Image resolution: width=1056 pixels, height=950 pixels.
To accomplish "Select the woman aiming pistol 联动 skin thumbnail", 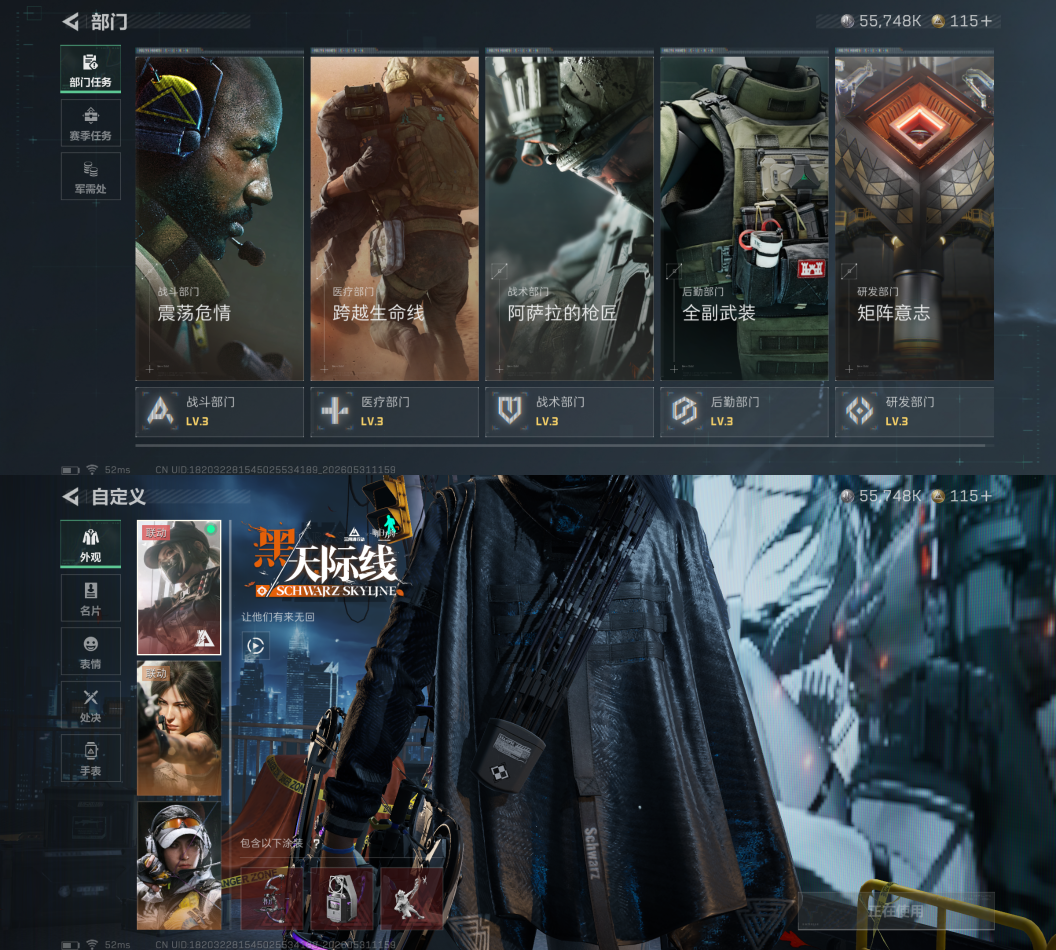I will click(x=179, y=728).
